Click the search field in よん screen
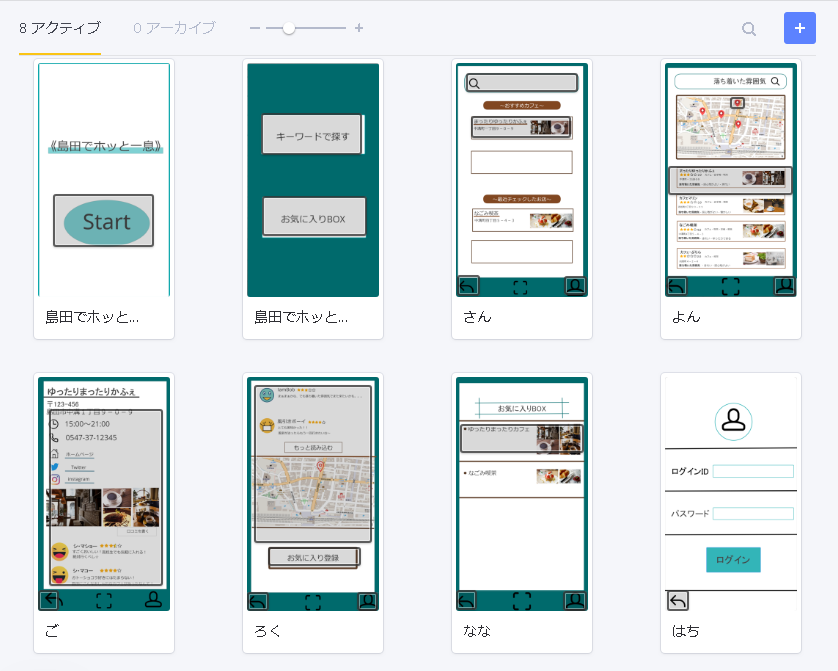This screenshot has height=671, width=838. (x=730, y=81)
